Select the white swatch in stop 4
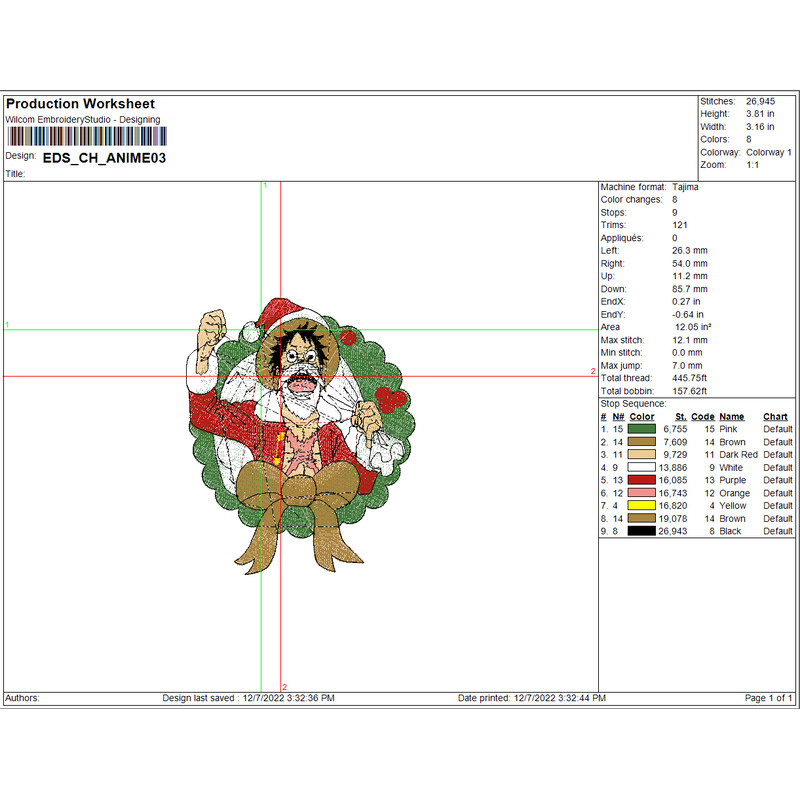800x800 pixels. [641, 467]
